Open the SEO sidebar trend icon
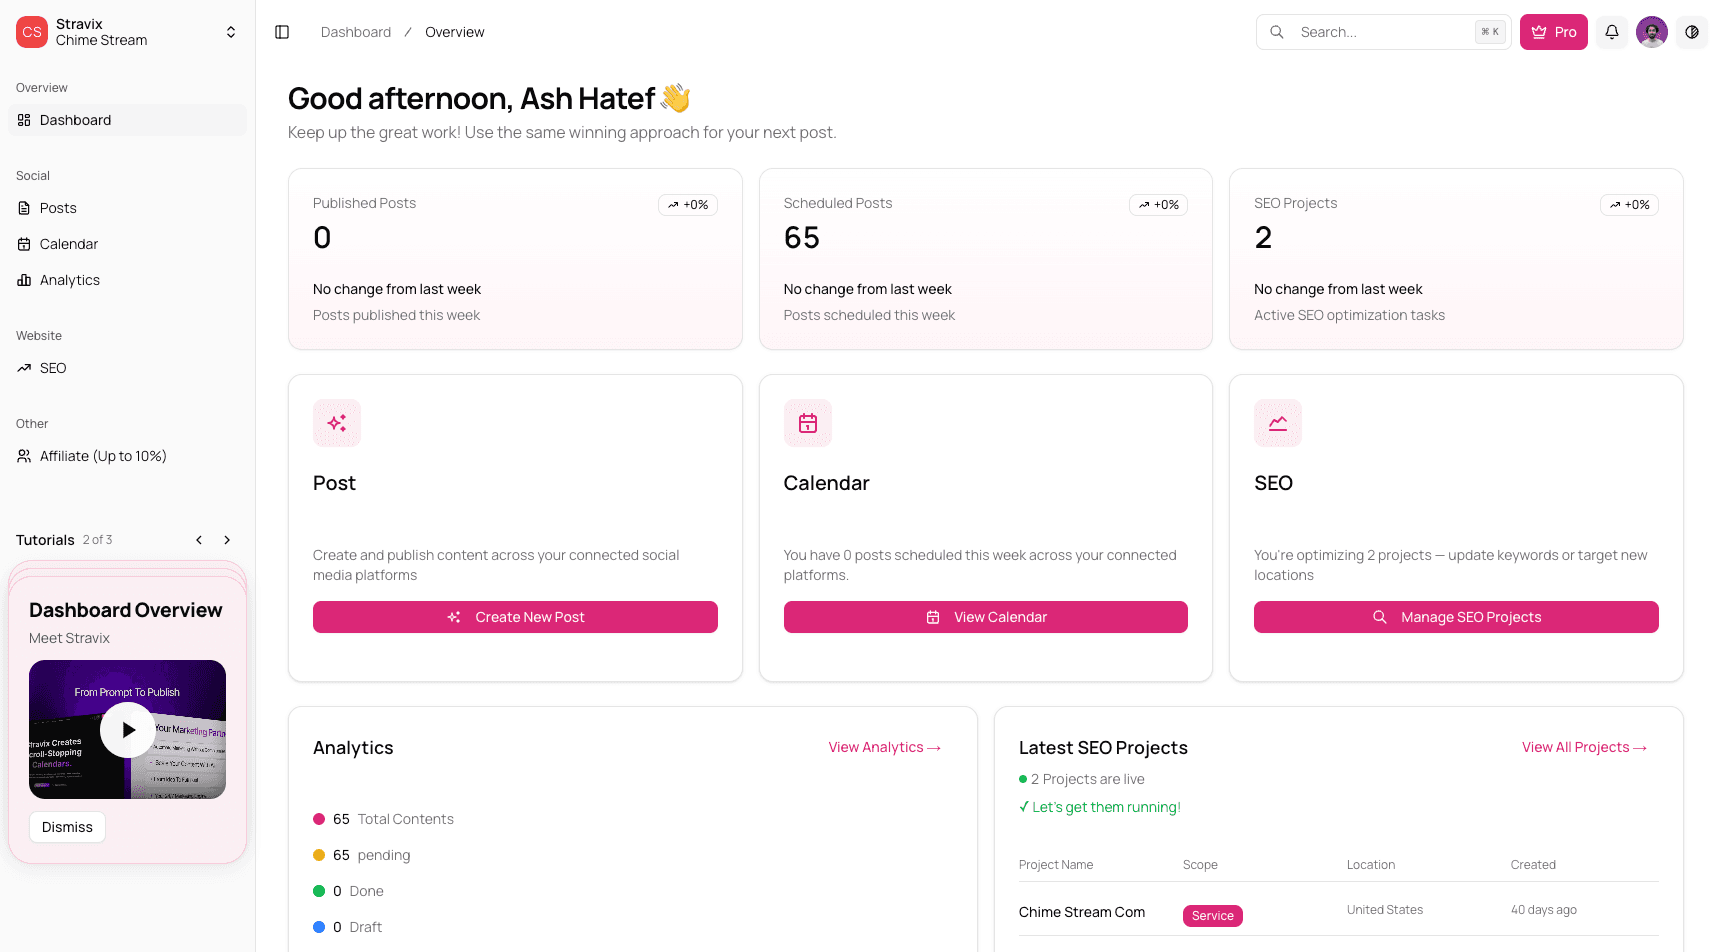 [24, 368]
